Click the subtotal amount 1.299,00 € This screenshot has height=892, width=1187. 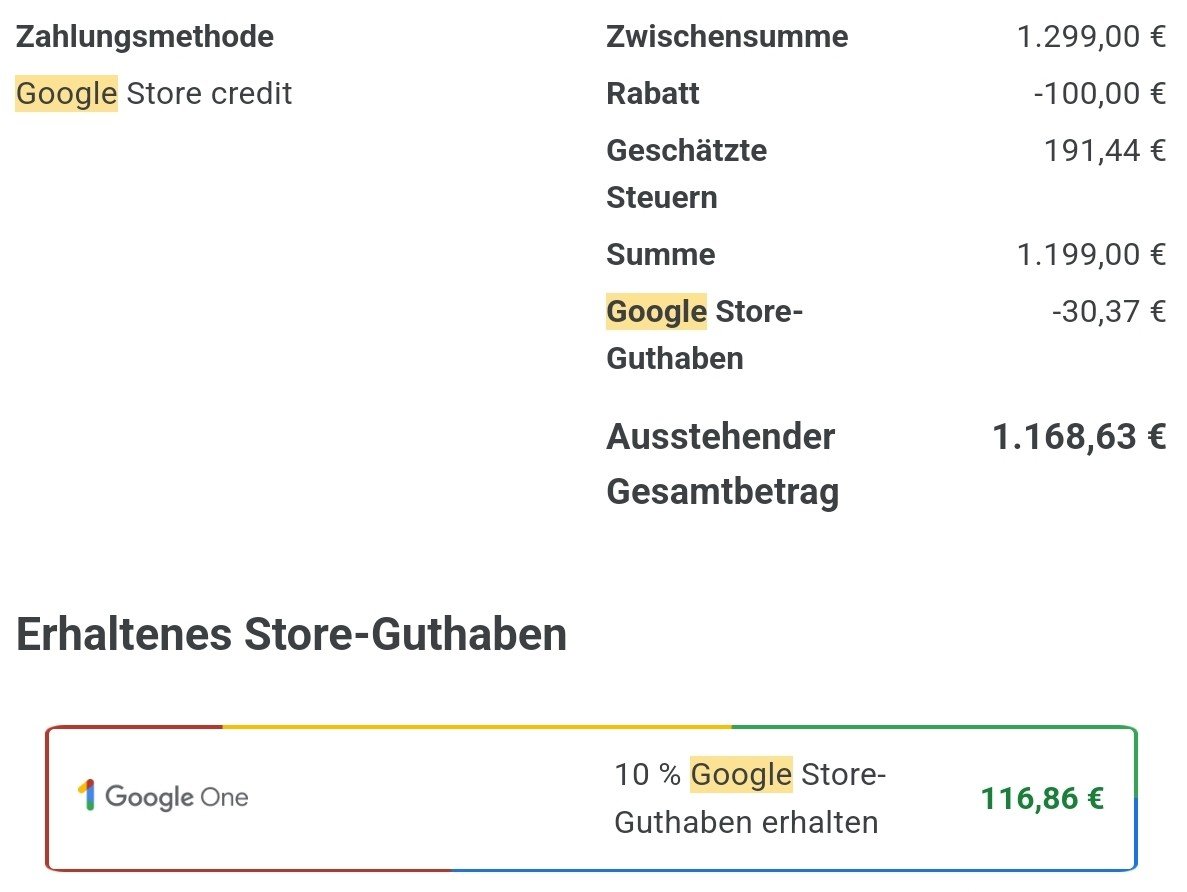coord(1091,37)
